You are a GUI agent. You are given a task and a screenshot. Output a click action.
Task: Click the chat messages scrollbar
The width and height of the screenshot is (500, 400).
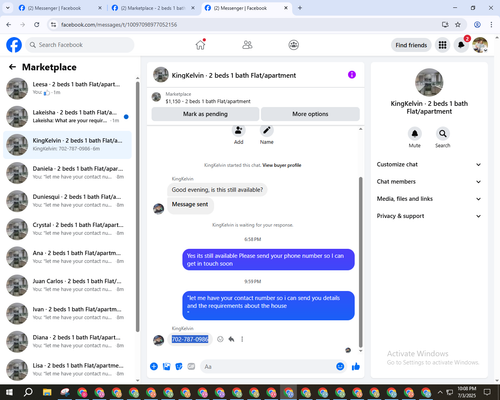(360, 263)
